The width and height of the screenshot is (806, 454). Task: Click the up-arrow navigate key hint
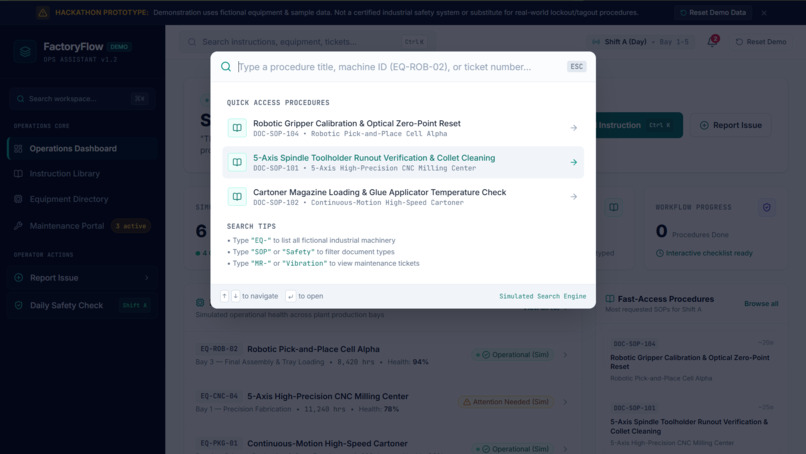224,296
